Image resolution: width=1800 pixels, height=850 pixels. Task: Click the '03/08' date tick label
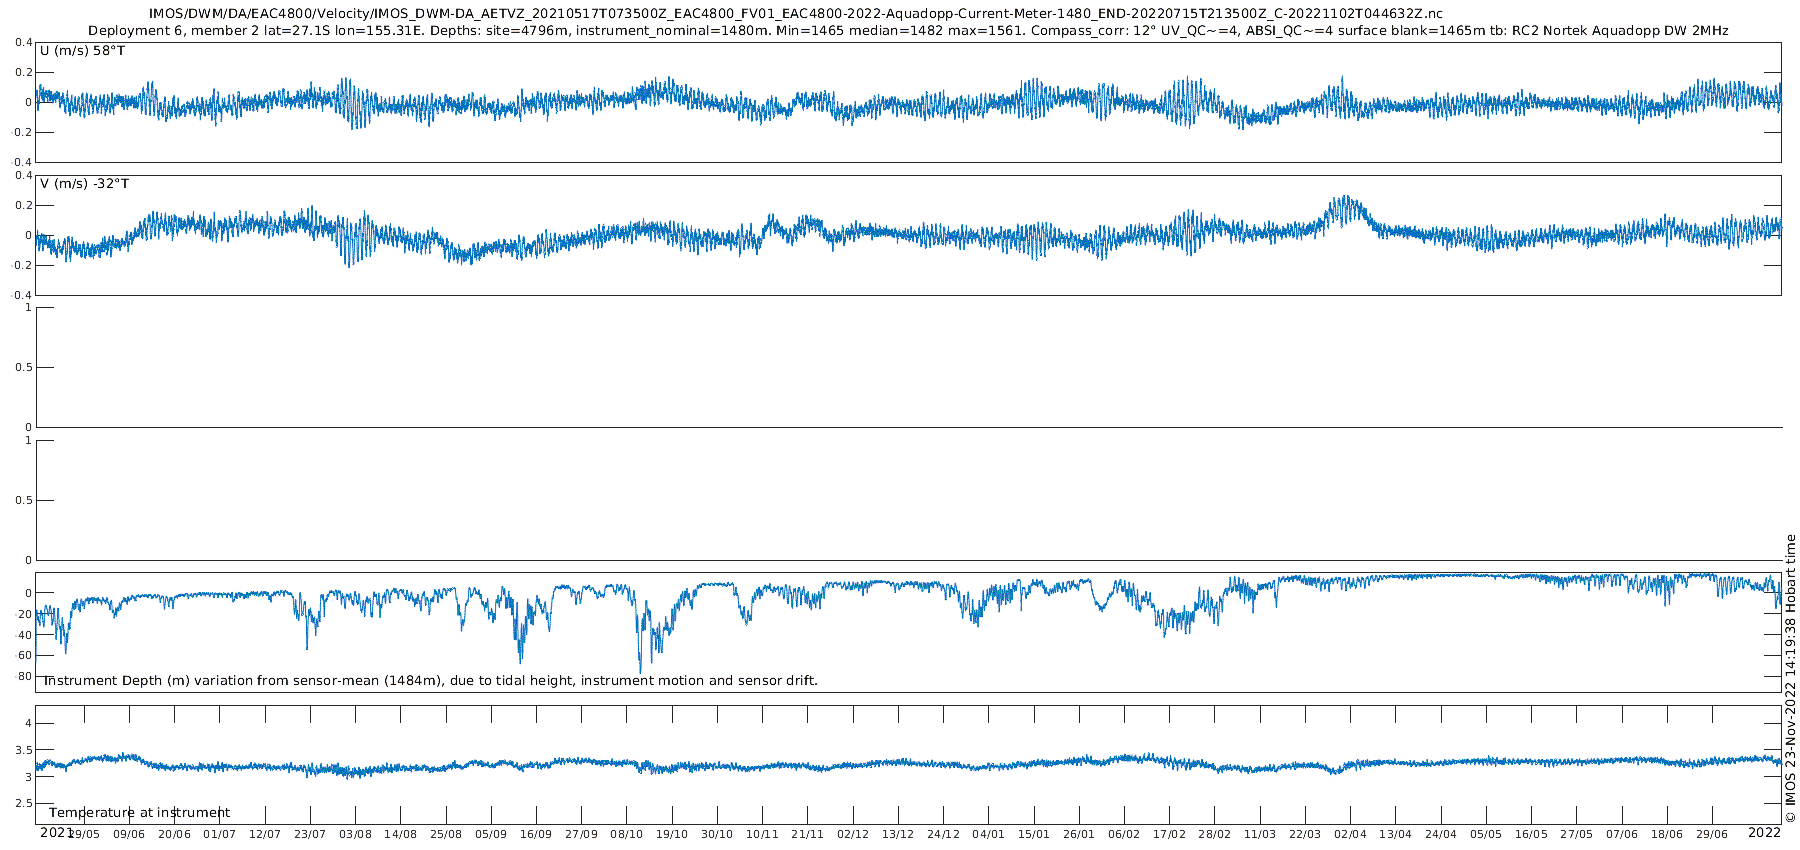[x=355, y=834]
